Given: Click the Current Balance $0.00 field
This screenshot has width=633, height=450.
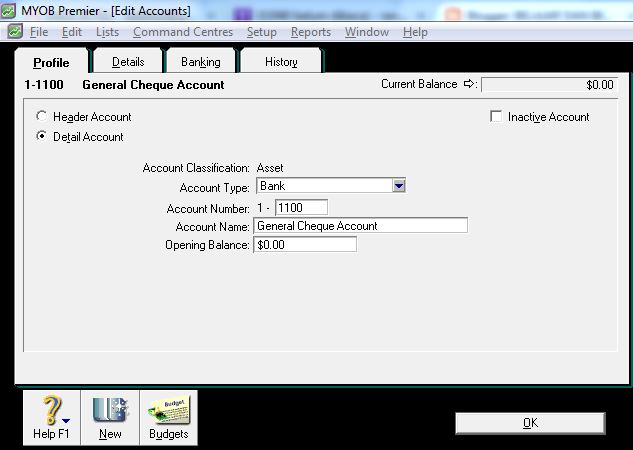Looking at the screenshot, I should (549, 84).
